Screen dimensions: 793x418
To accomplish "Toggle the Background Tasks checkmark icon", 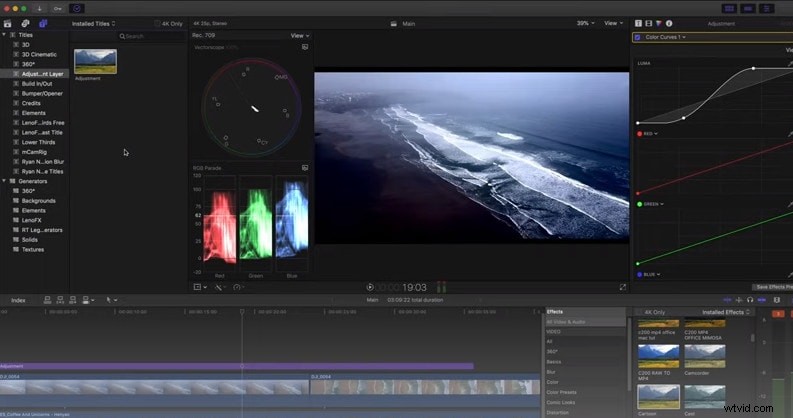I will click(77, 9).
